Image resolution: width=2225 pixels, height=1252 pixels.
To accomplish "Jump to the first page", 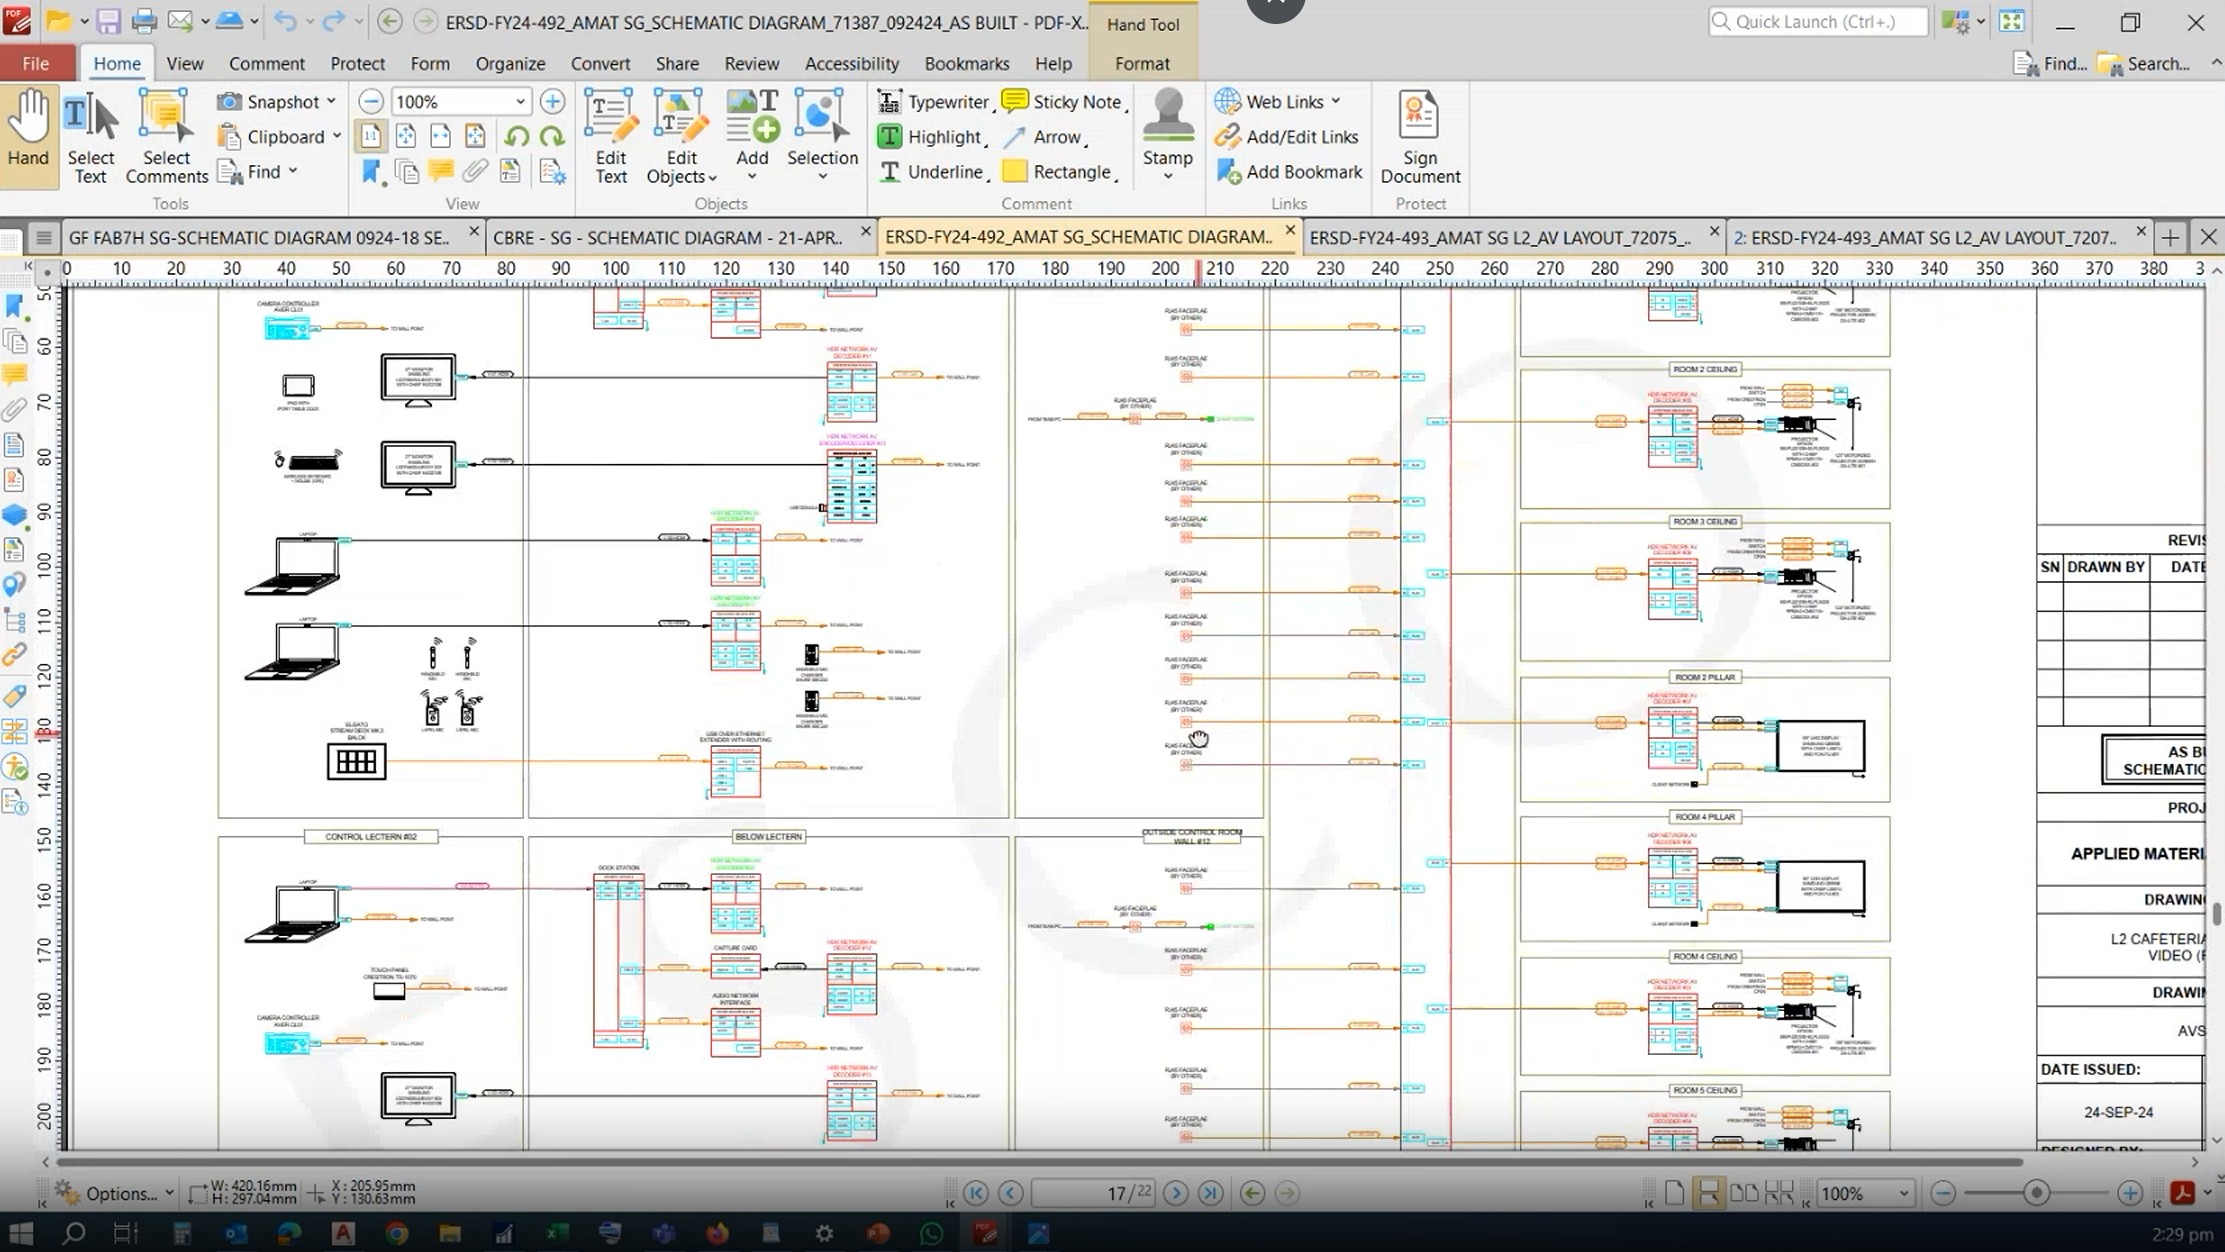I will (x=976, y=1193).
